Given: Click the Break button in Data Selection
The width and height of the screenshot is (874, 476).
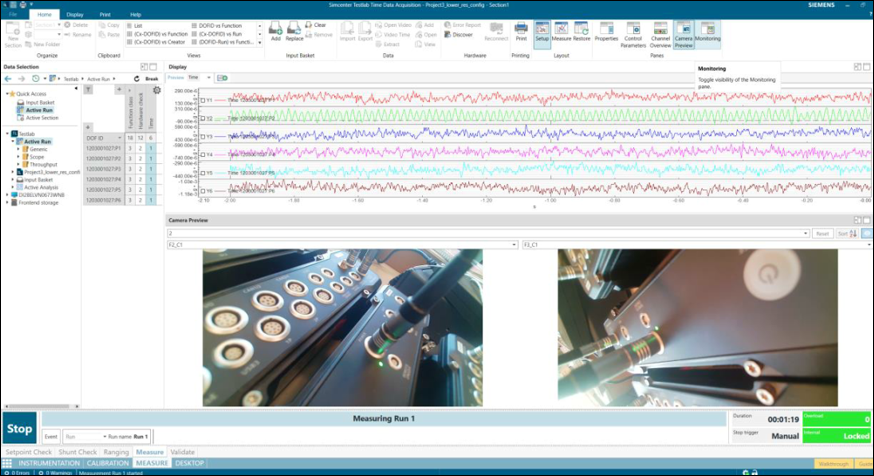Looking at the screenshot, I should tap(152, 79).
